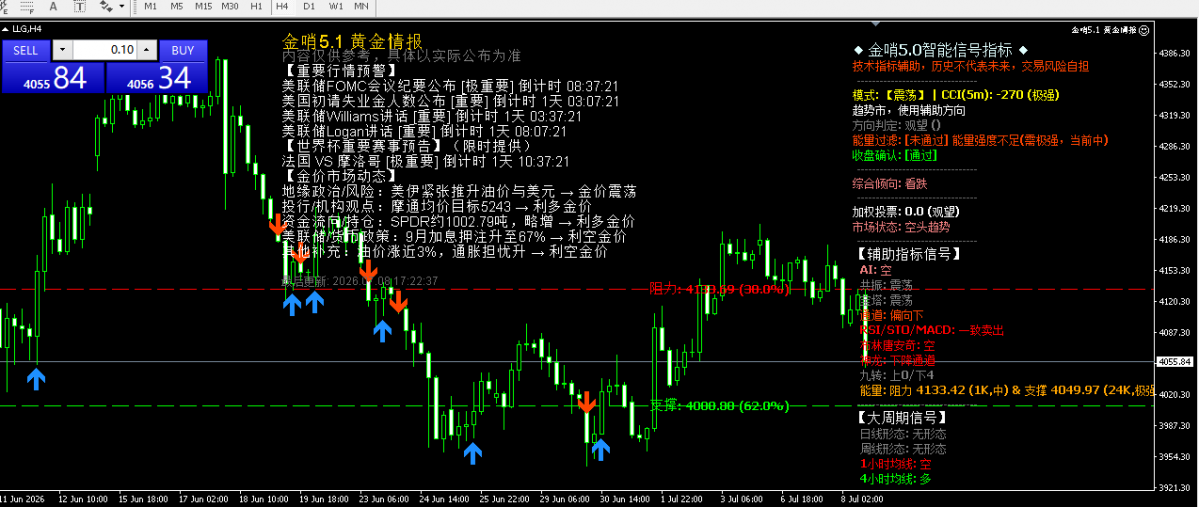Switch chart to D1 timeframe

[309, 6]
